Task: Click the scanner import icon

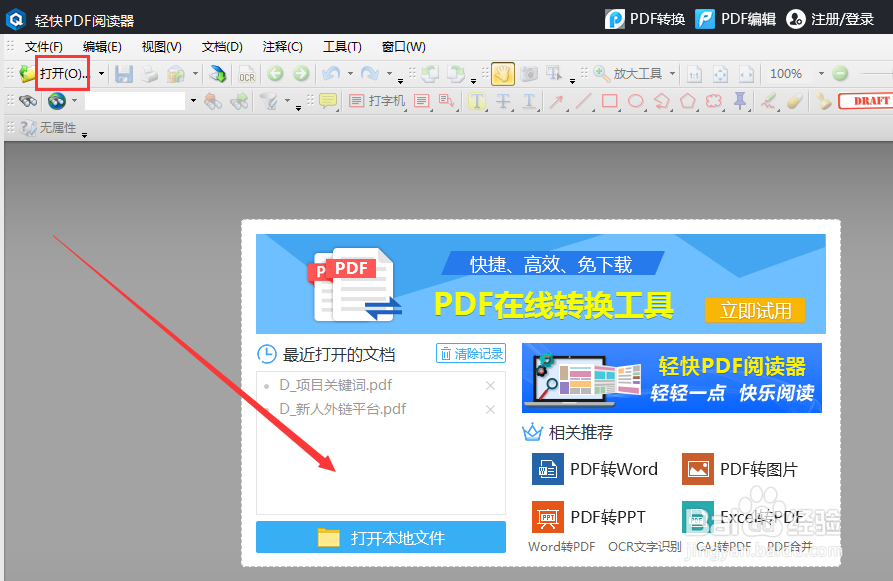Action: 217,73
